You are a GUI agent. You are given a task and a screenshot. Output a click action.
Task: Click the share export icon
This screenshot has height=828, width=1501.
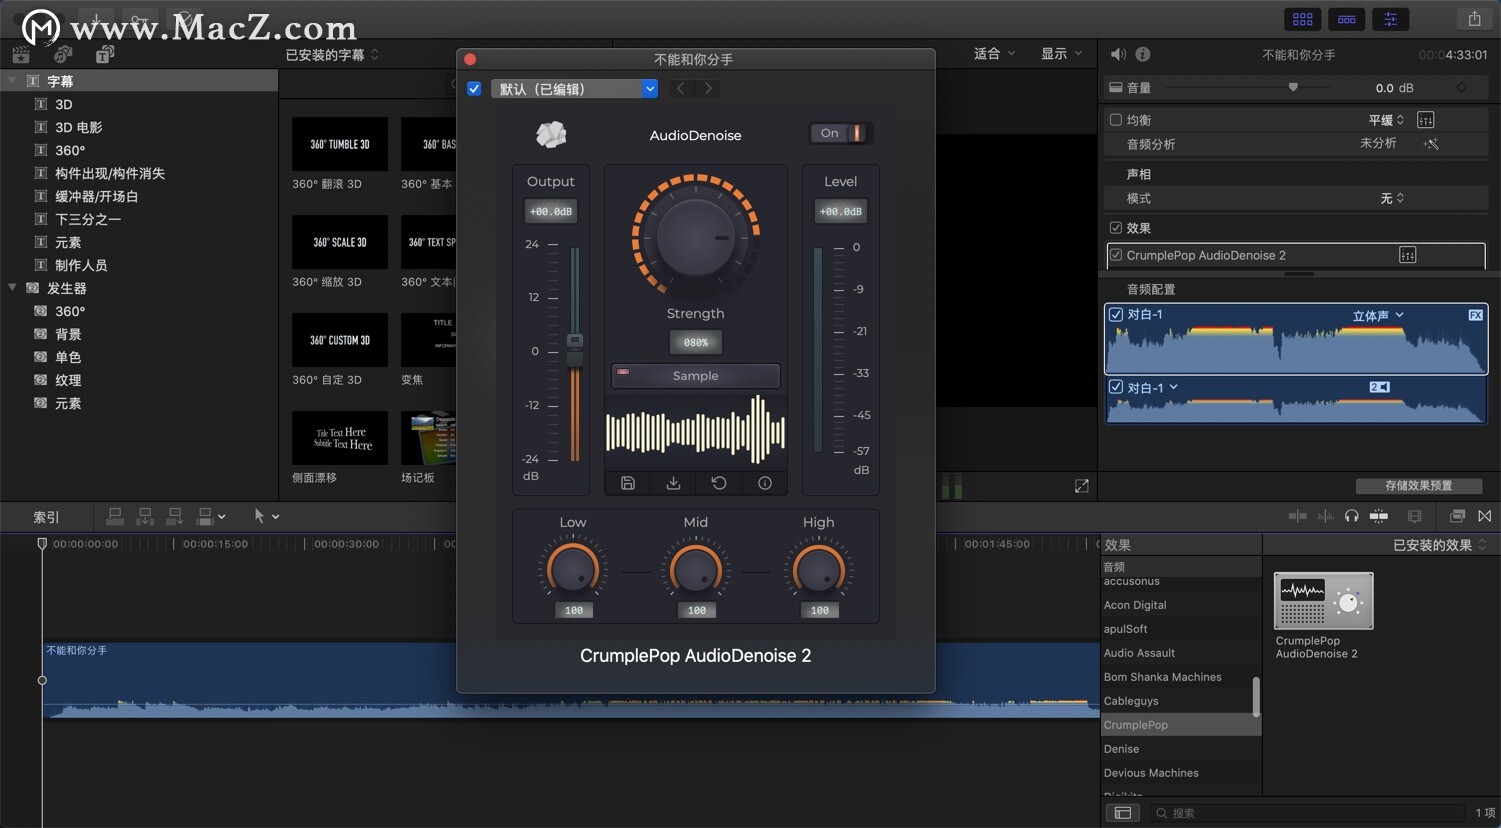[1475, 19]
